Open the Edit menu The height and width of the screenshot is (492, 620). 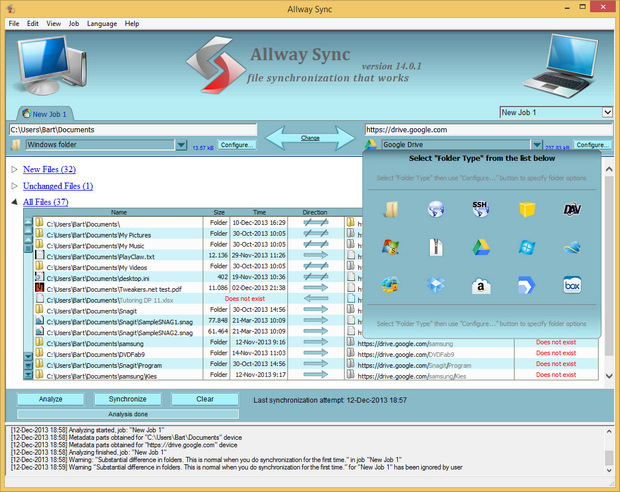(32, 24)
